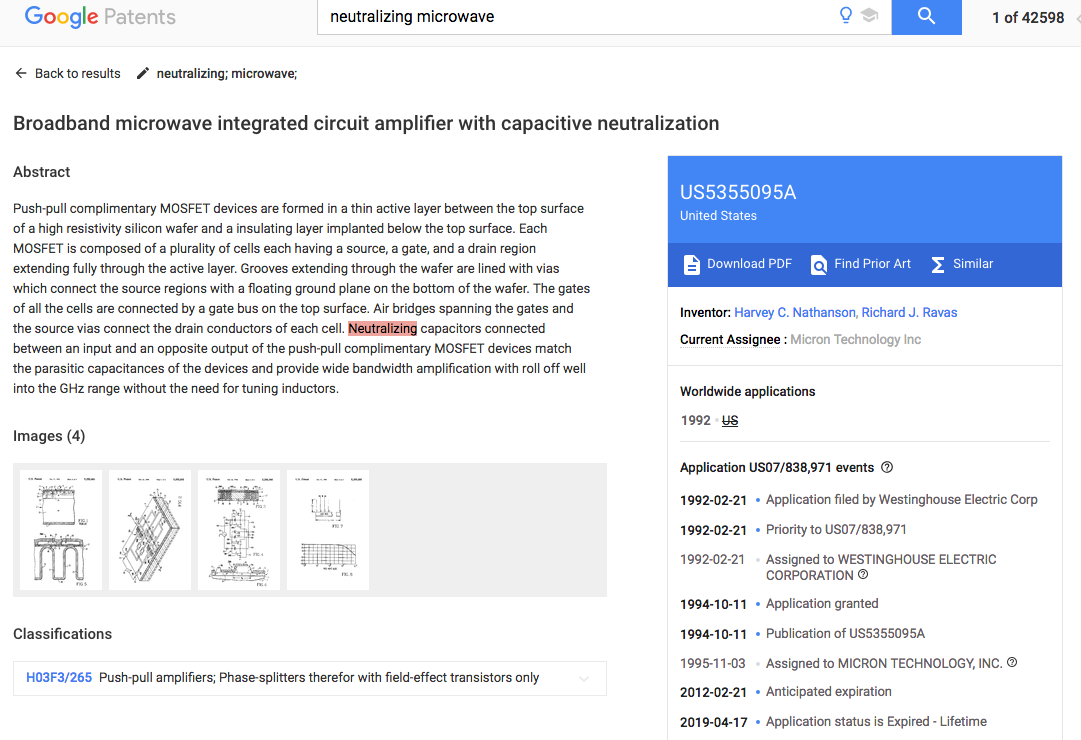Click help icon after WESTINGHOUSE ELECTRIC CORPORATION

[862, 574]
